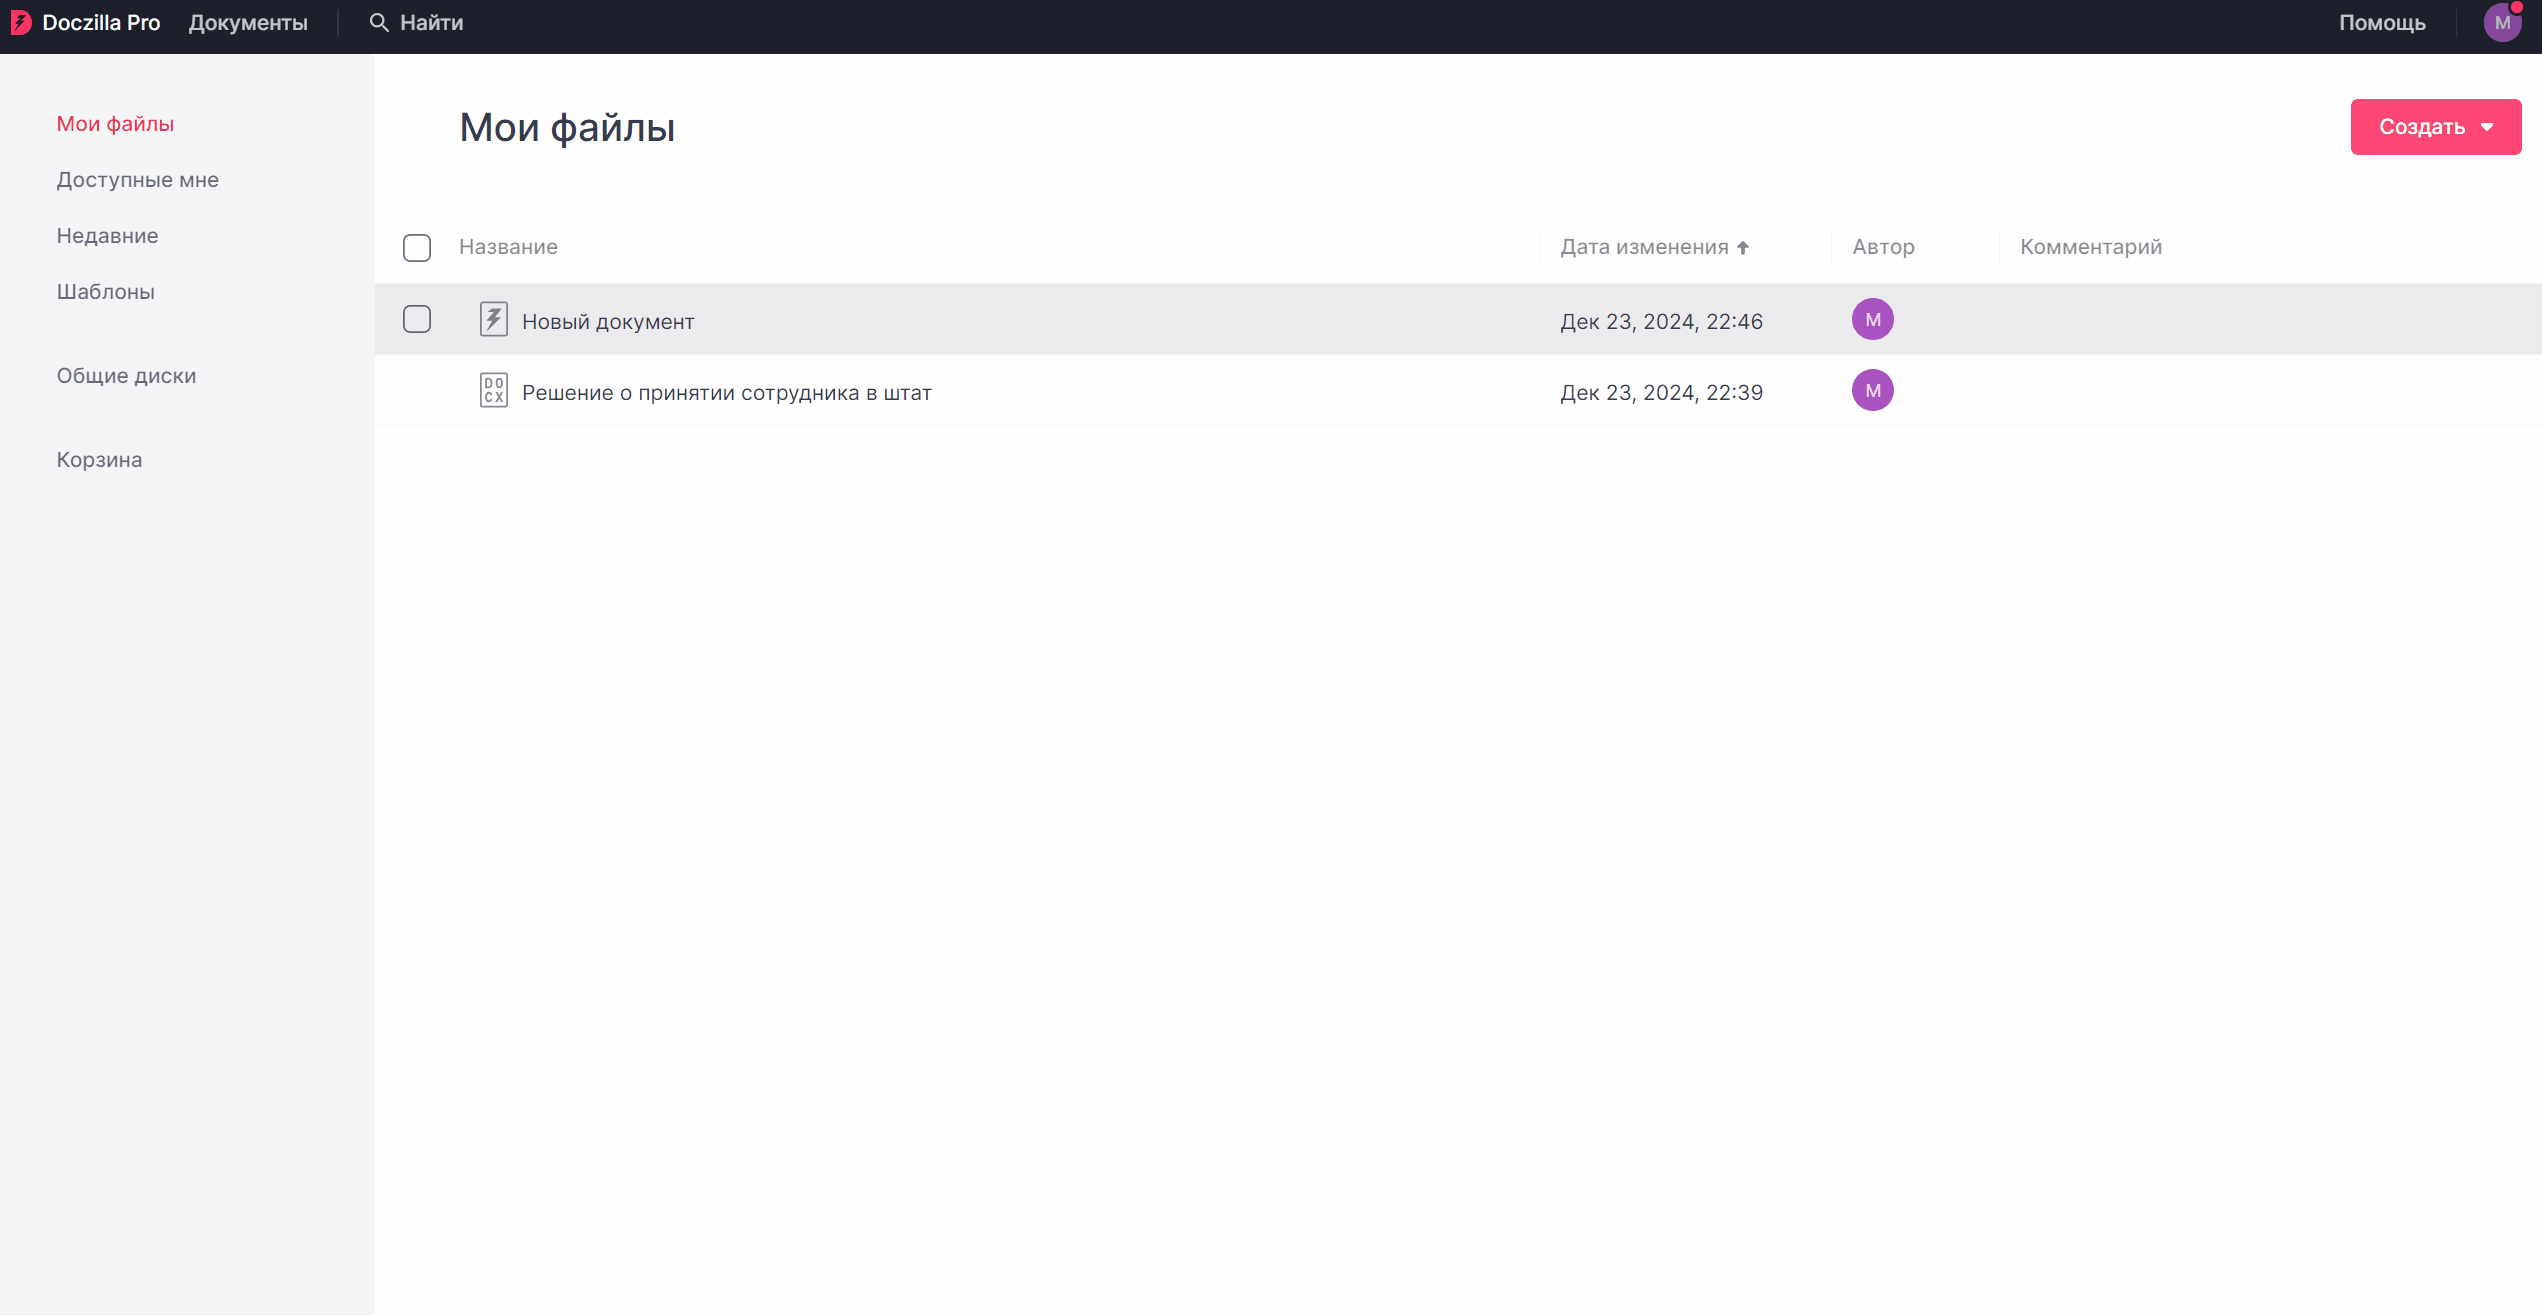Expand the Создать dropdown button
The image size is (2542, 1315).
point(2435,127)
